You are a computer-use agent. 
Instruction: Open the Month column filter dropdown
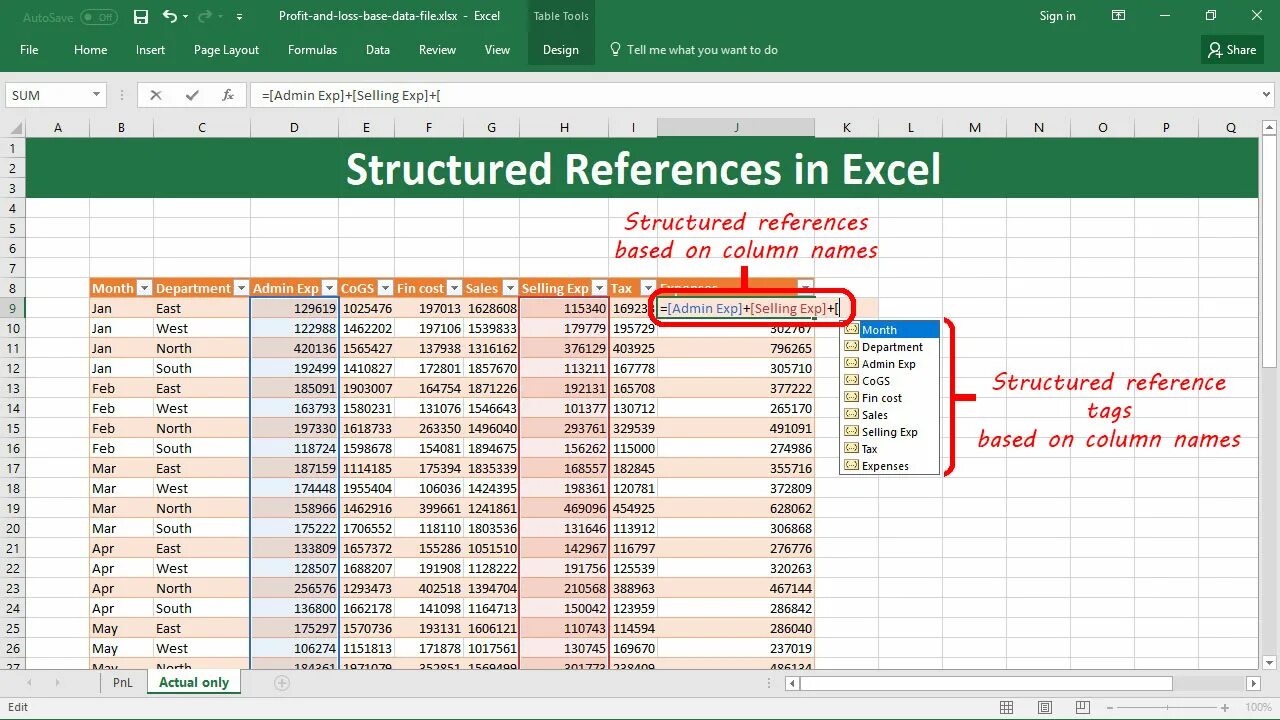pos(143,288)
